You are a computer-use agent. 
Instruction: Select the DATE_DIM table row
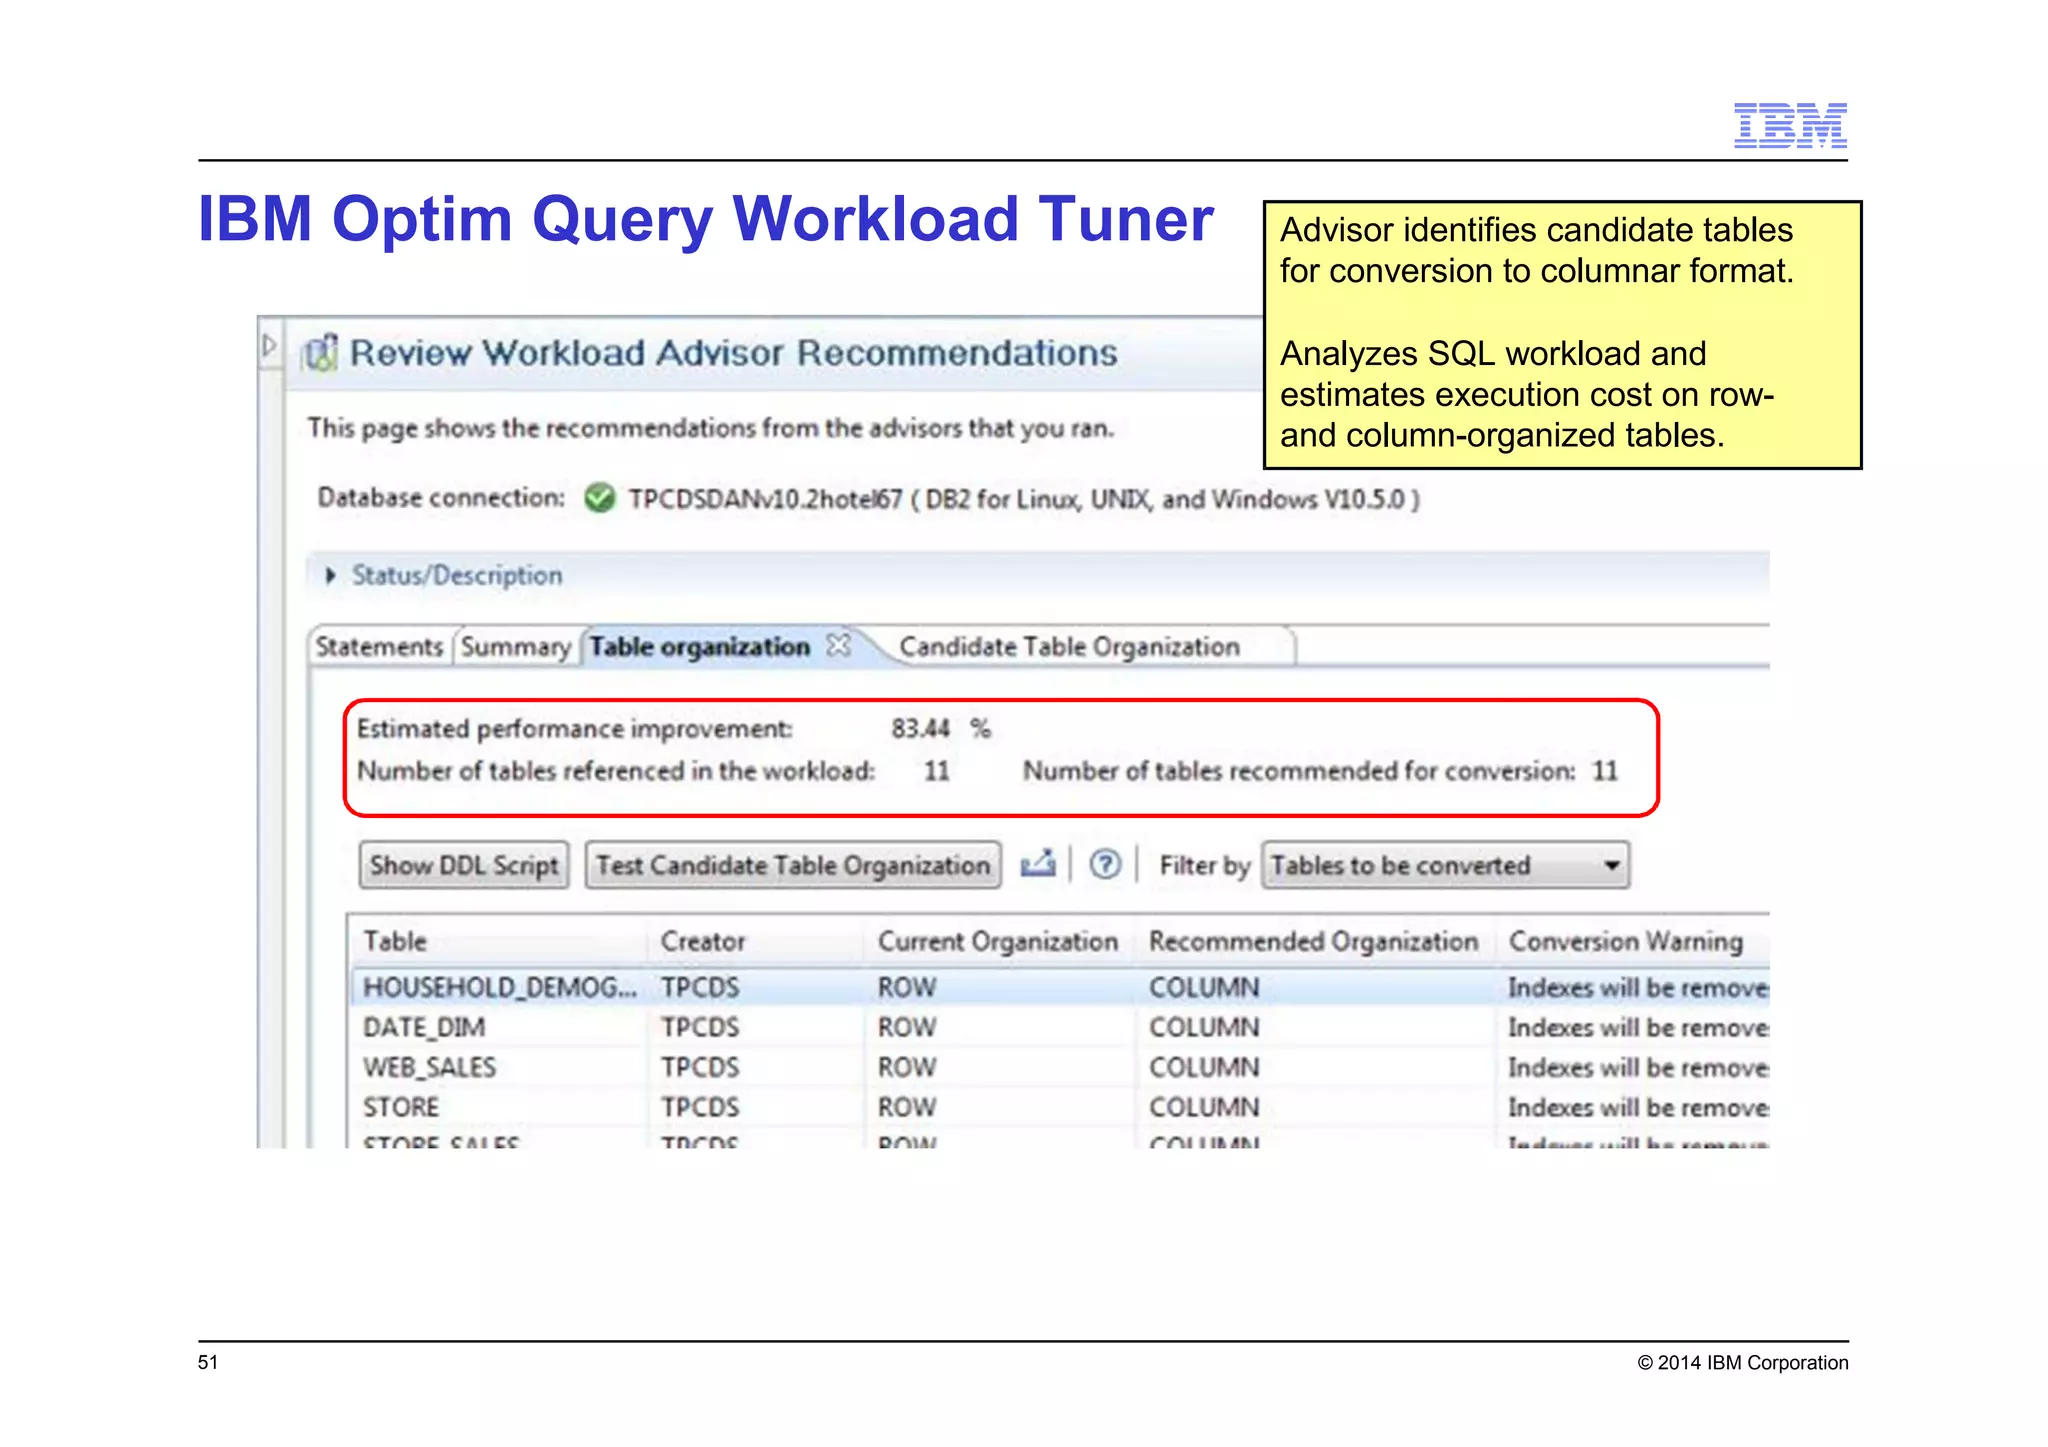click(1060, 1027)
